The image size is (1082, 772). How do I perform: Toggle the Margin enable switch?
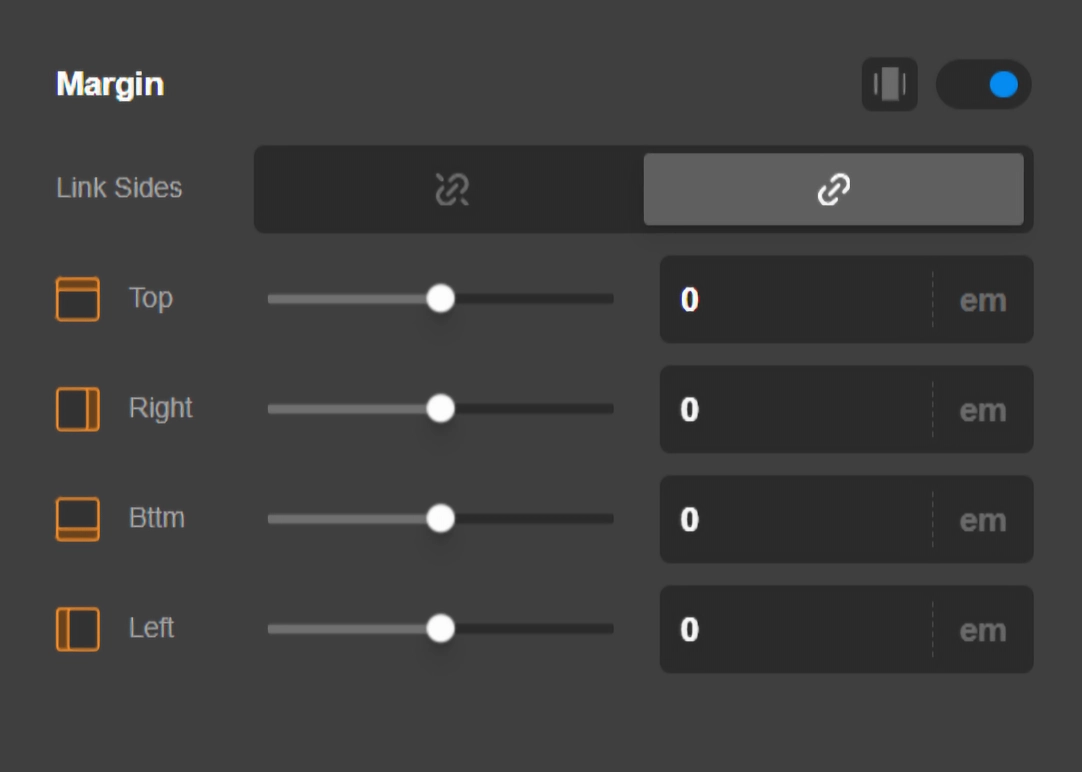984,84
